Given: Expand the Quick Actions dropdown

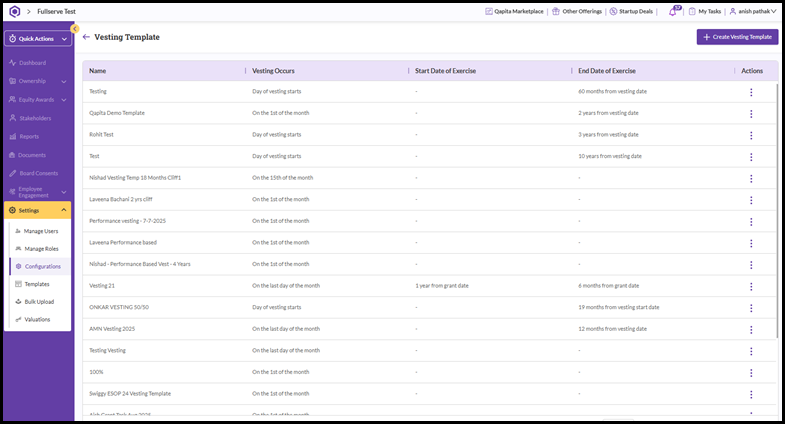Looking at the screenshot, I should (38, 39).
